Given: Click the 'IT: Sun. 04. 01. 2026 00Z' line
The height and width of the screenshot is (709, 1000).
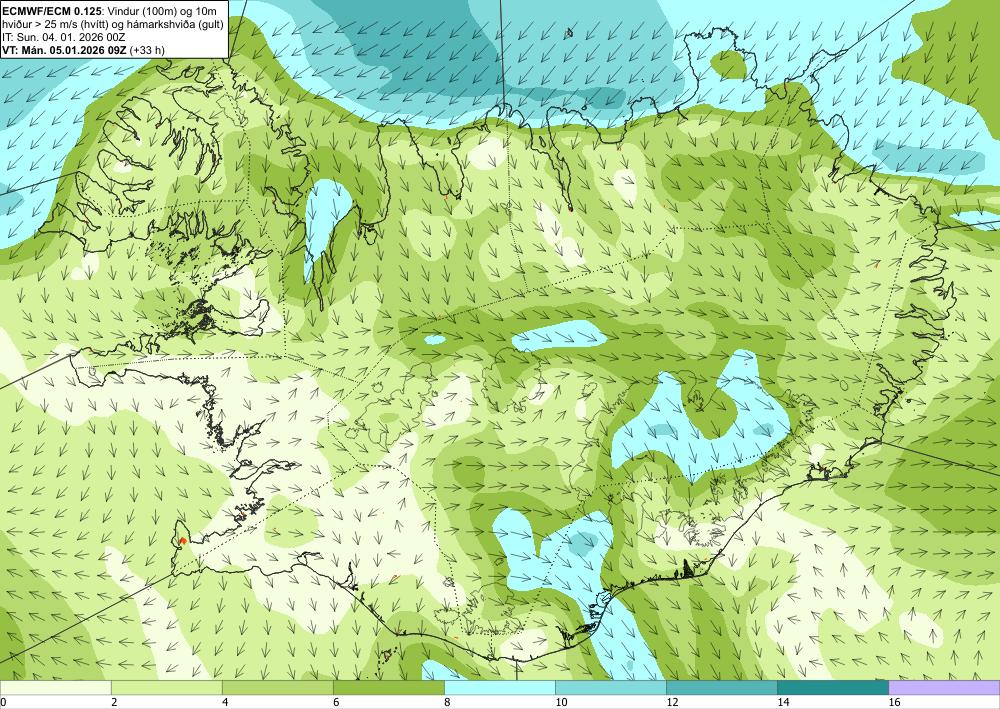Looking at the screenshot, I should tap(63, 37).
